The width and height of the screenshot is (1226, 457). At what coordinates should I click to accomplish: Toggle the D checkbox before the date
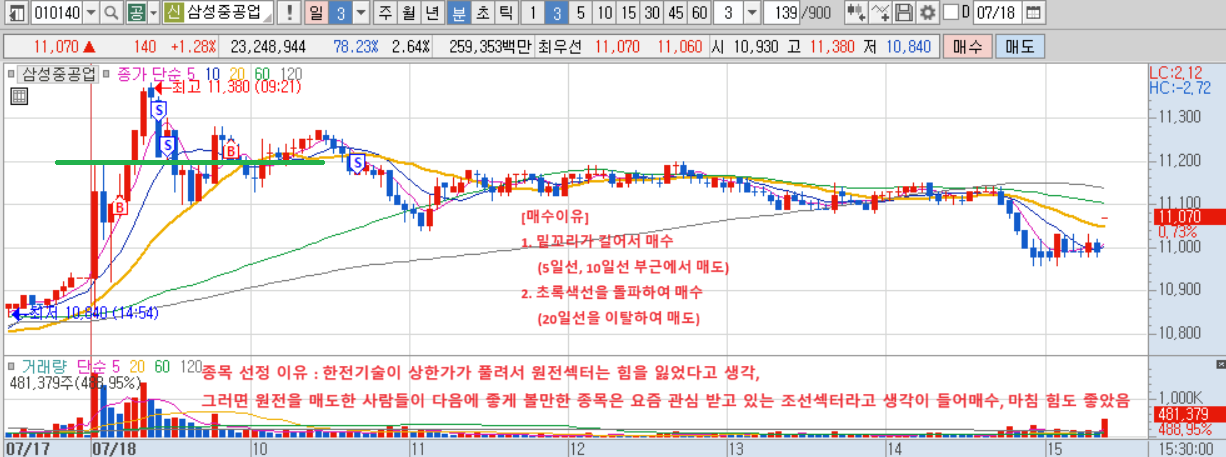(950, 13)
